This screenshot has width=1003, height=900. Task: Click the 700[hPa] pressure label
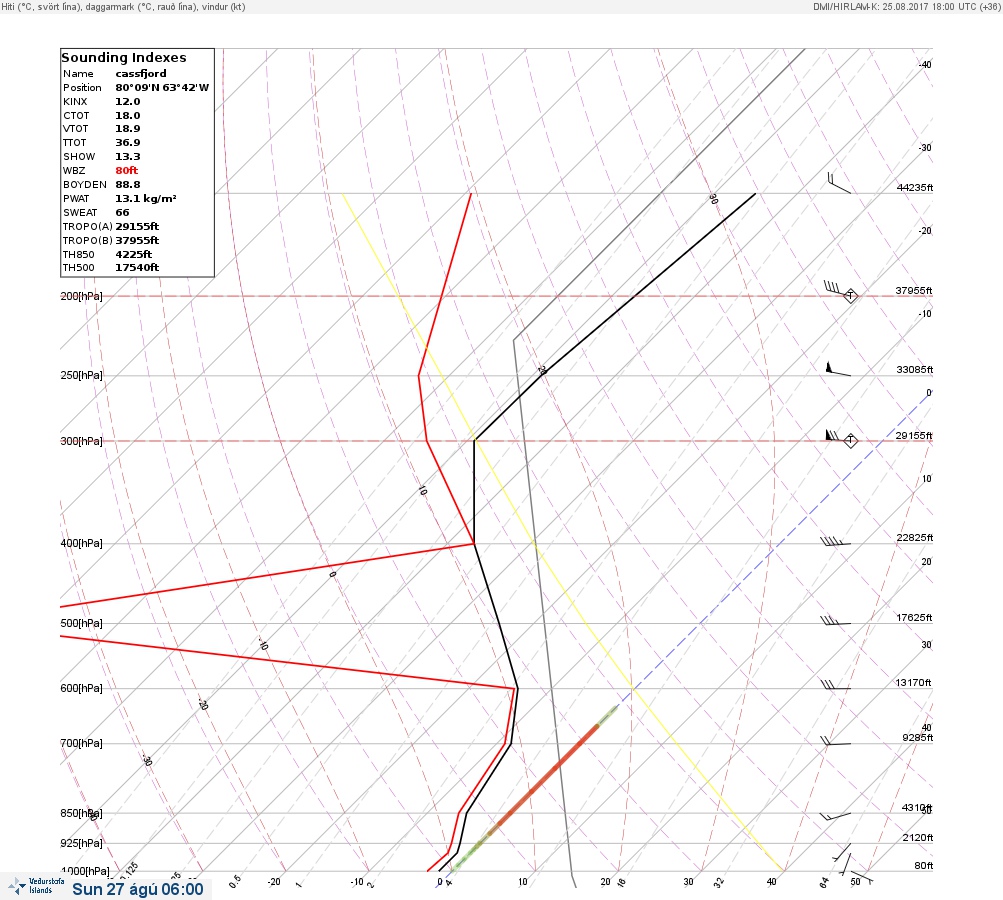[x=81, y=743]
